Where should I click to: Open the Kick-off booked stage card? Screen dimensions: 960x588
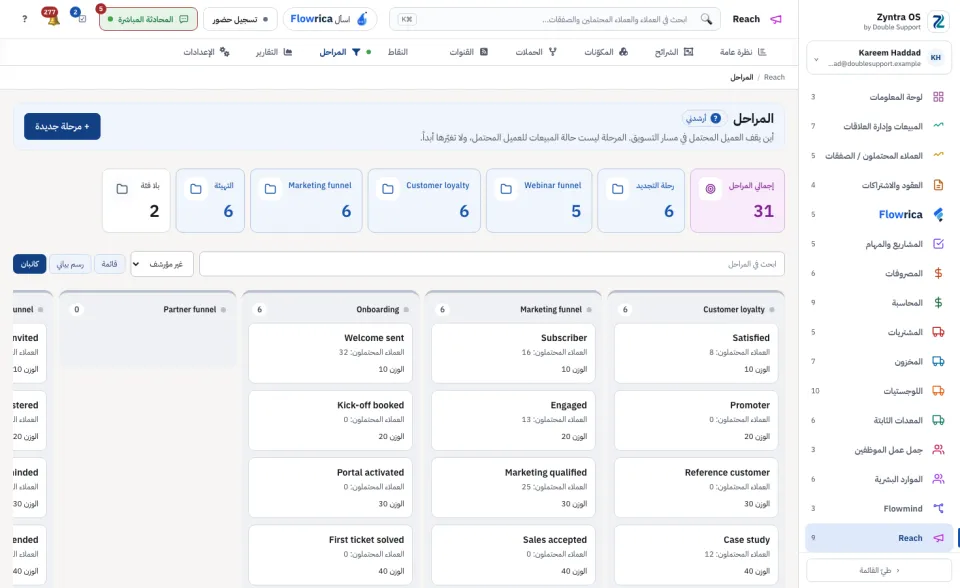[x=331, y=421]
